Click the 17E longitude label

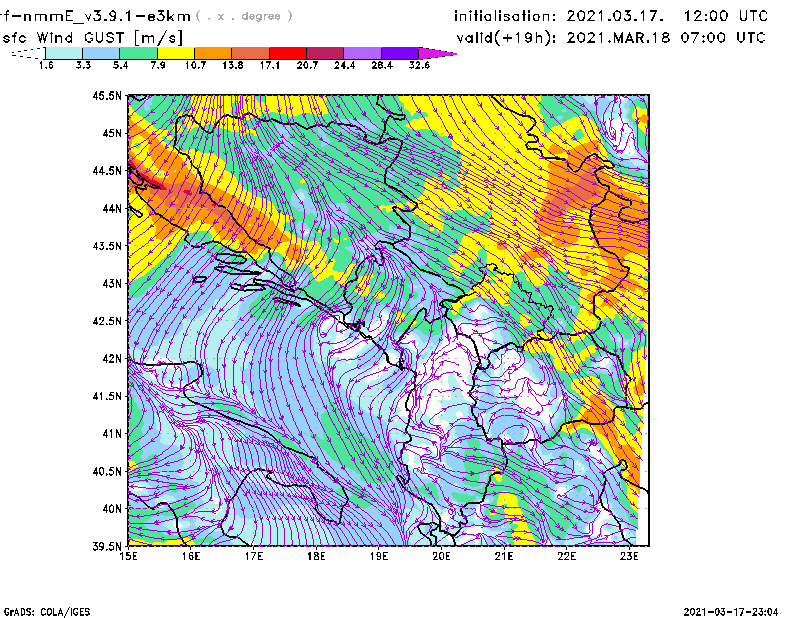coord(254,556)
